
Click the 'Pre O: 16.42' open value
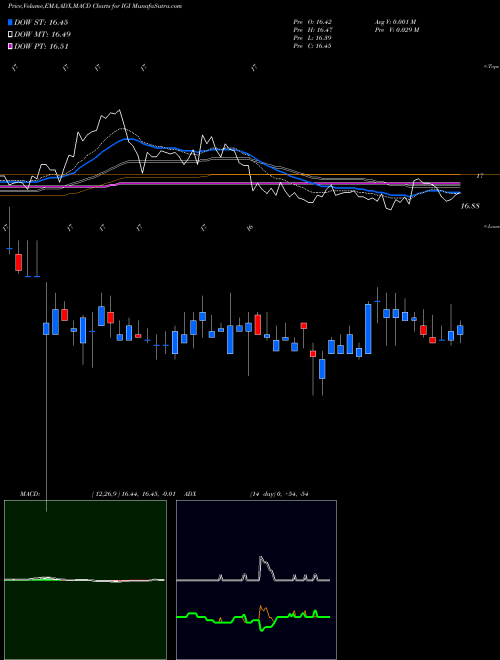pyautogui.click(x=313, y=22)
